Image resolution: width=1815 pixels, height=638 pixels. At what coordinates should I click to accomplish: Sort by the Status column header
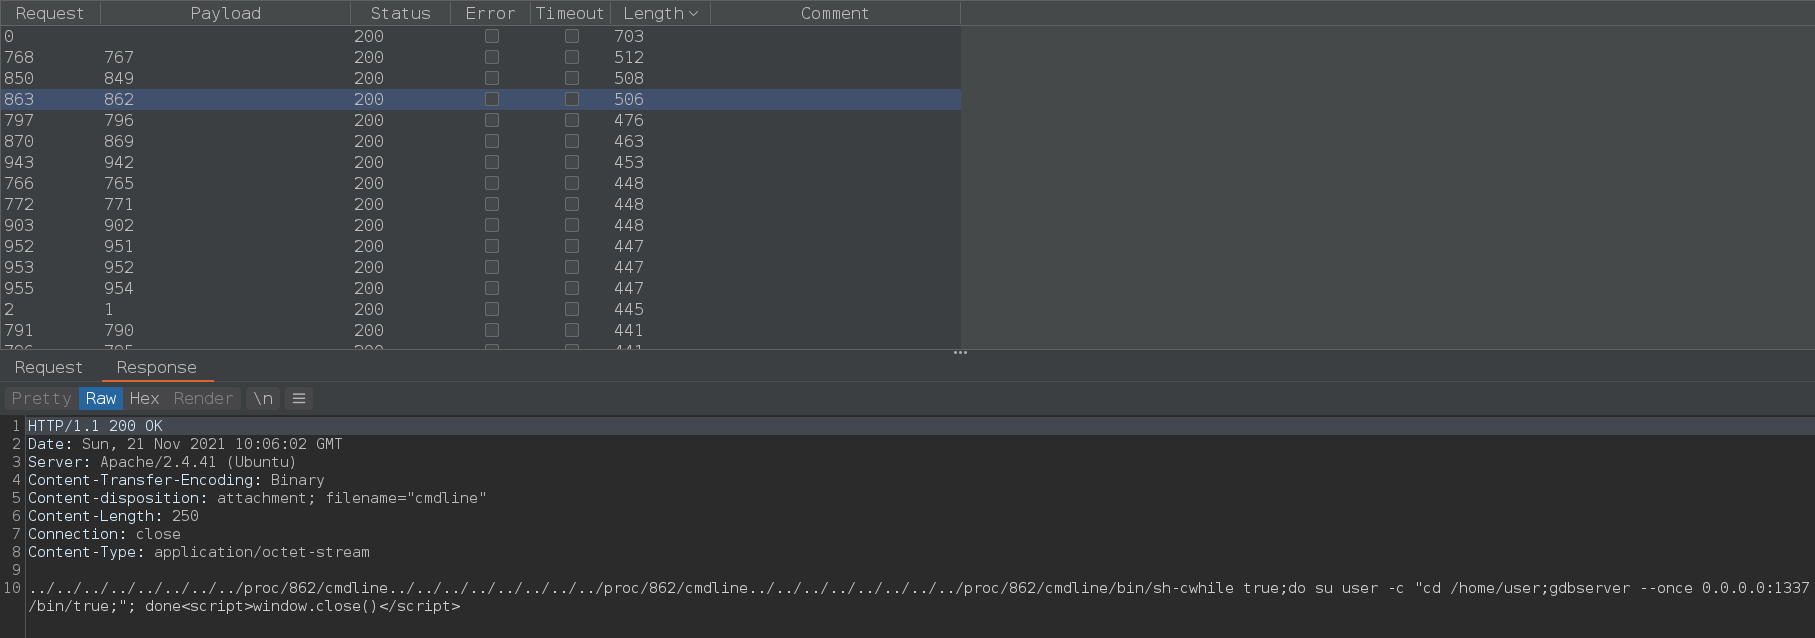(400, 13)
